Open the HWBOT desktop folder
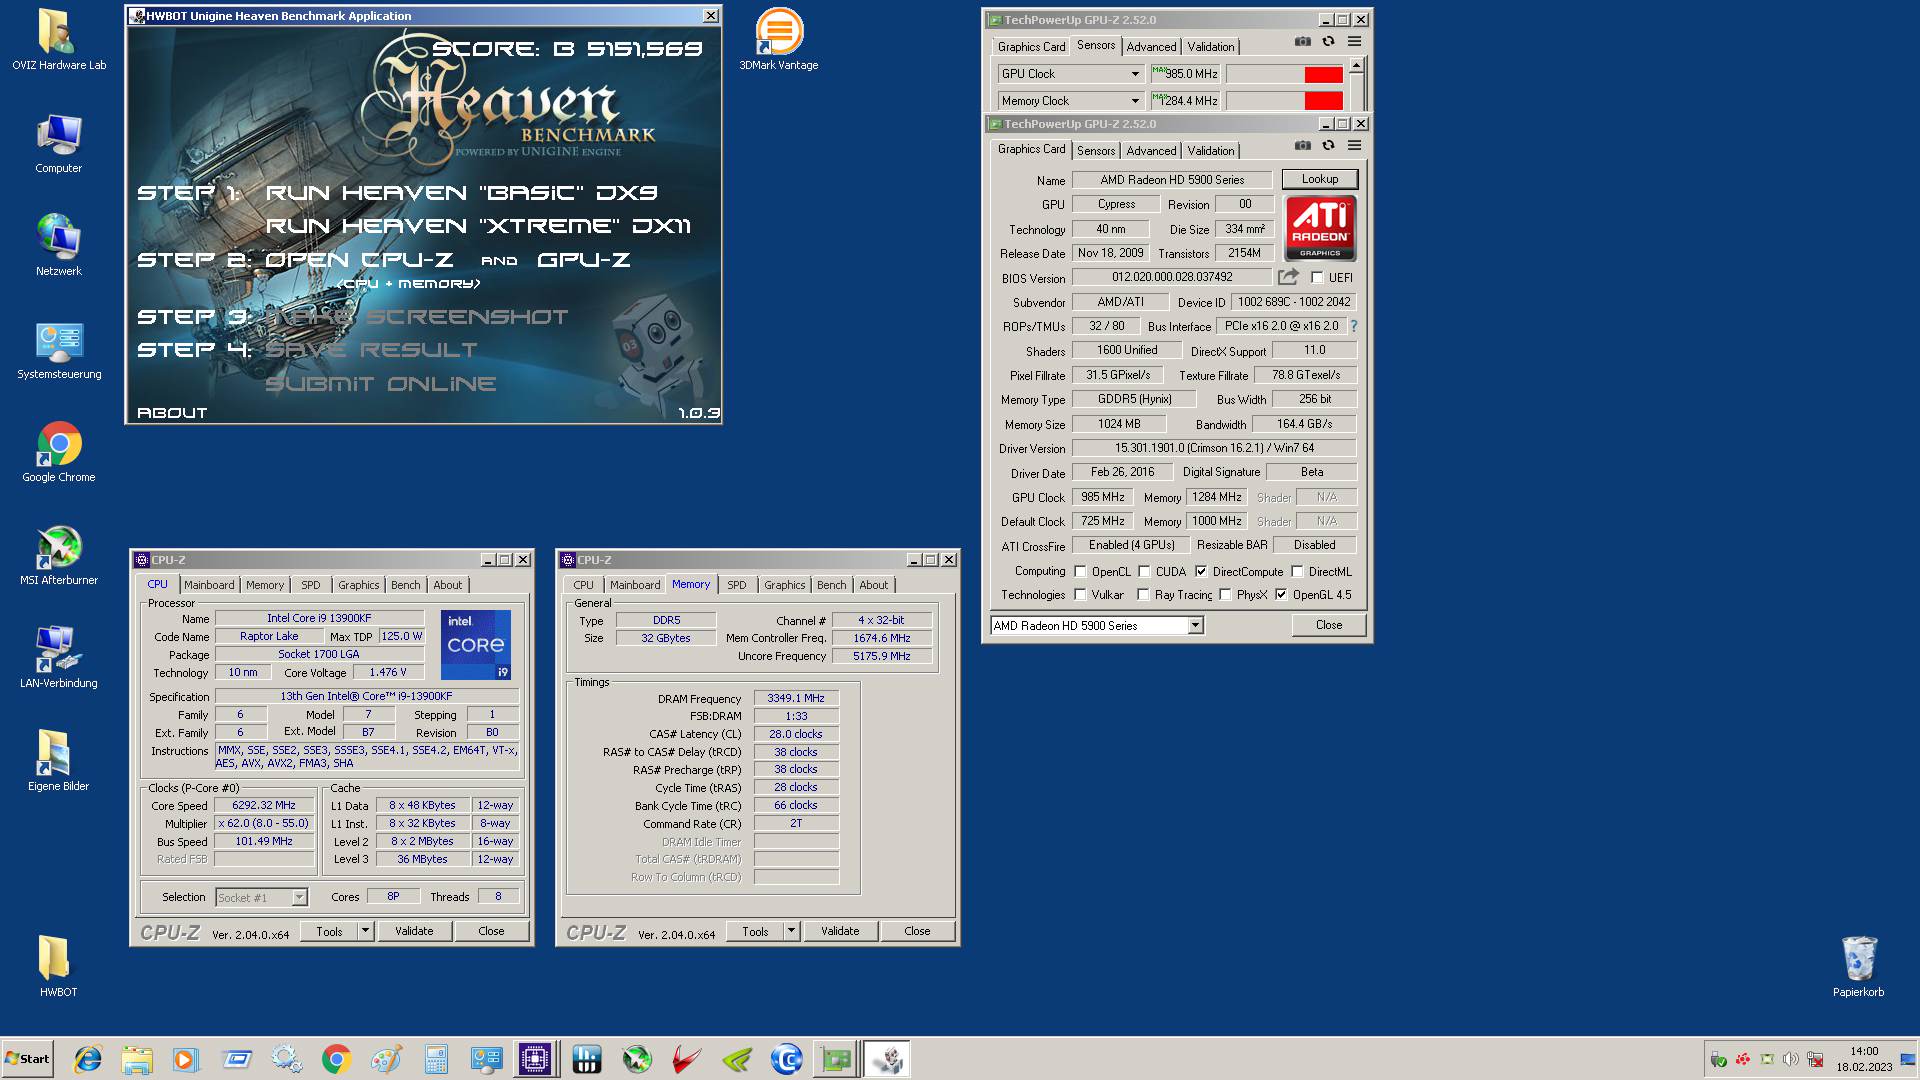The width and height of the screenshot is (1920, 1080). click(x=58, y=966)
